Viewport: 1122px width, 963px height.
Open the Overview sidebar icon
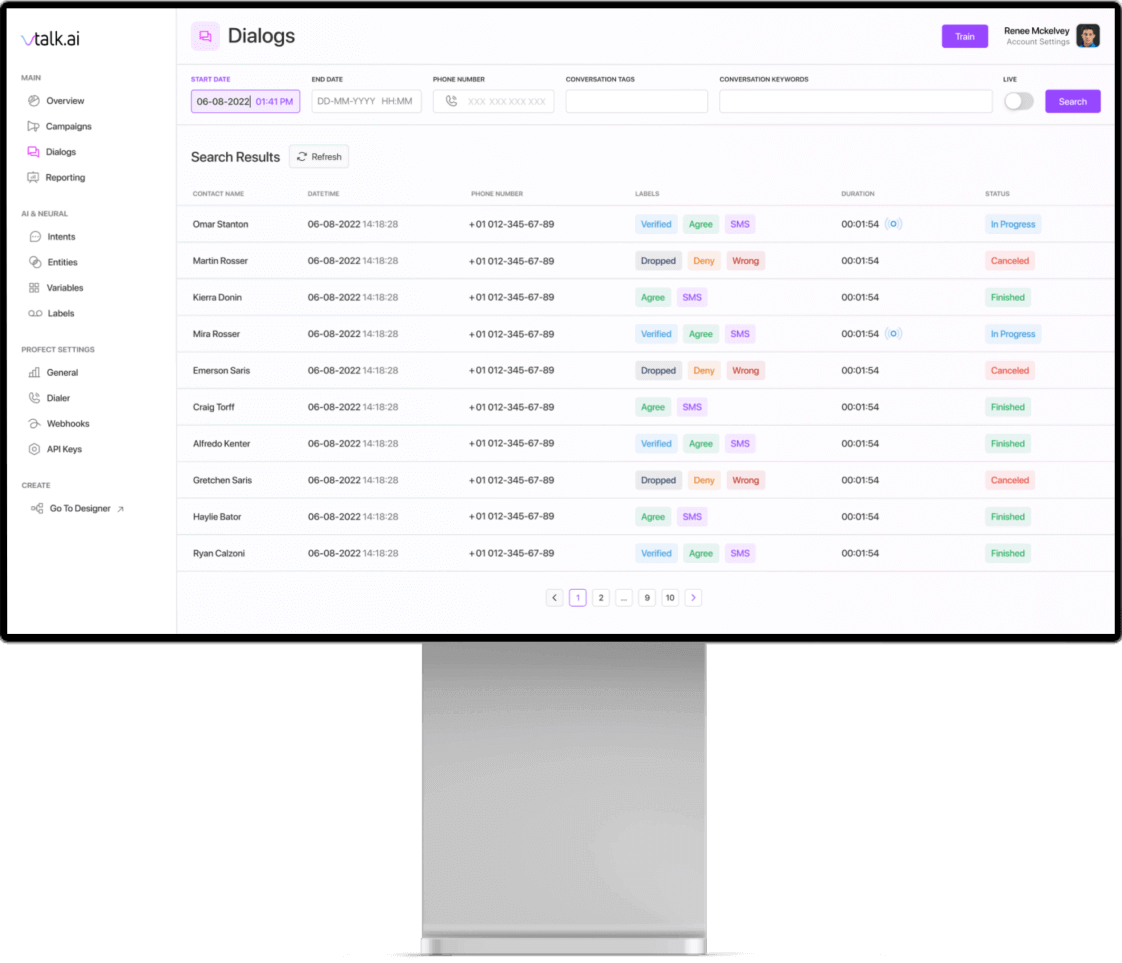[34, 101]
